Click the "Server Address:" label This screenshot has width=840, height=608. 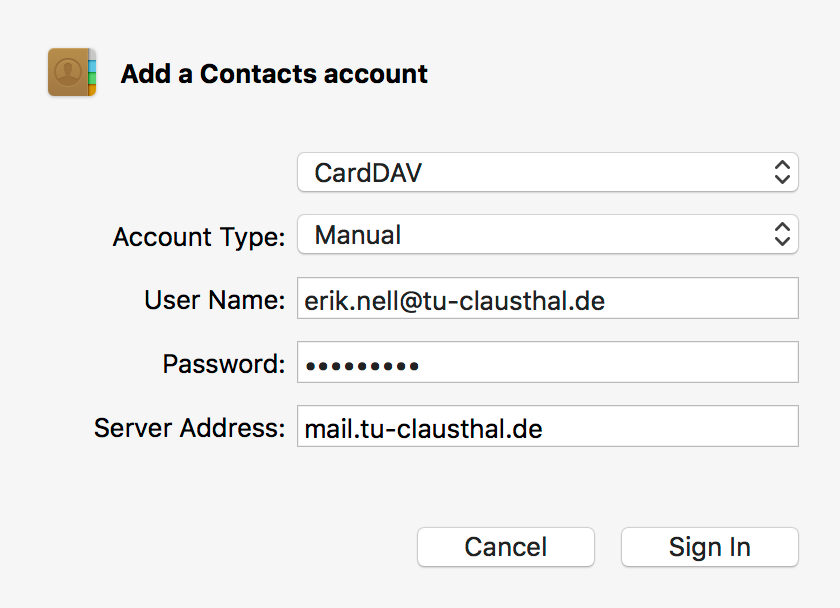click(x=190, y=427)
